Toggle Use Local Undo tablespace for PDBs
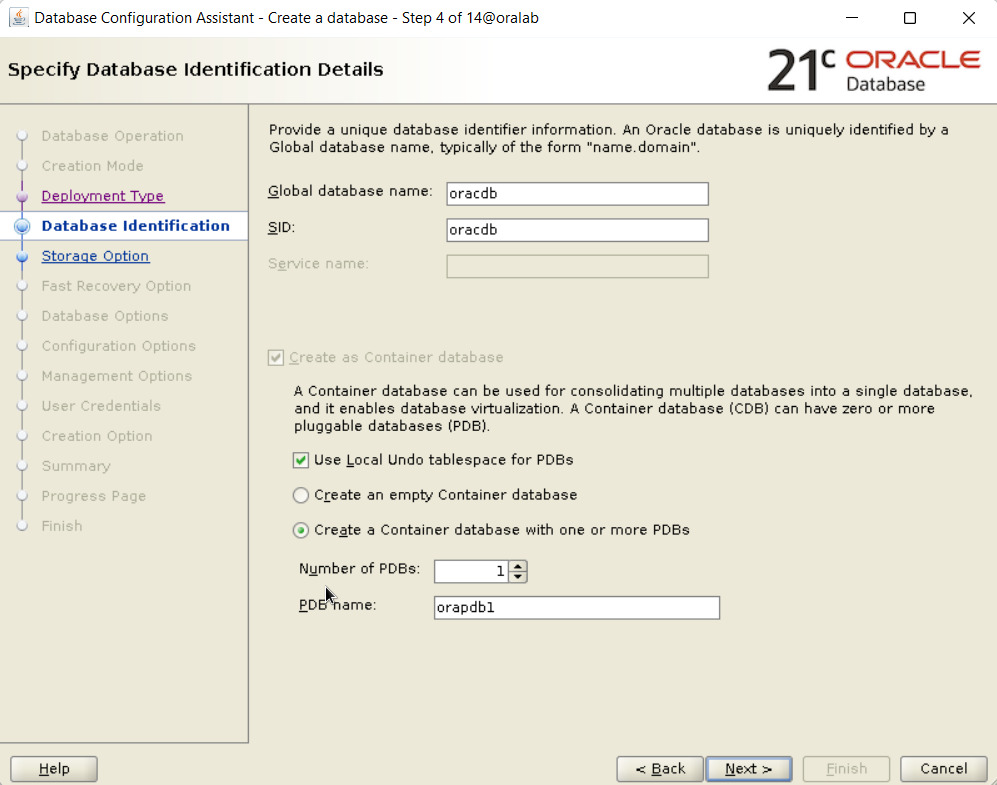Image resolution: width=997 pixels, height=785 pixels. click(x=301, y=460)
